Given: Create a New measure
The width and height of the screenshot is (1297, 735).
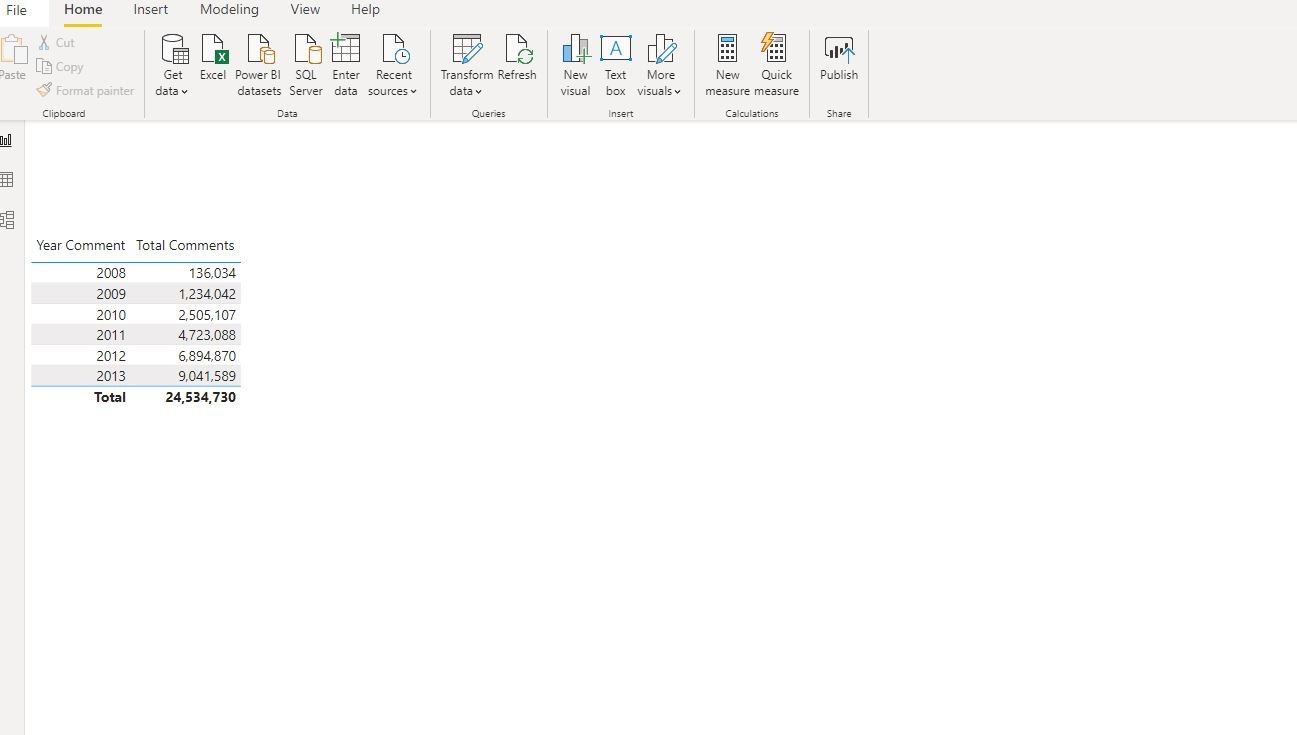Looking at the screenshot, I should pos(727,66).
